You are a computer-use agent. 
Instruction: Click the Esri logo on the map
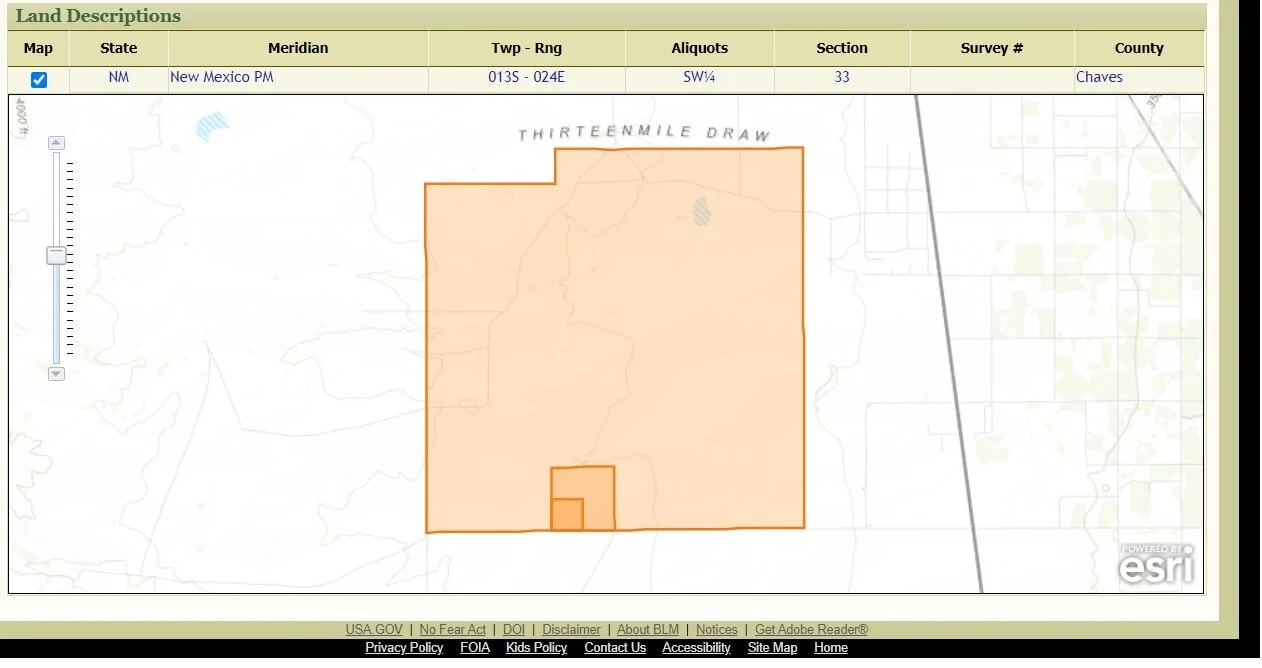[x=1156, y=564]
